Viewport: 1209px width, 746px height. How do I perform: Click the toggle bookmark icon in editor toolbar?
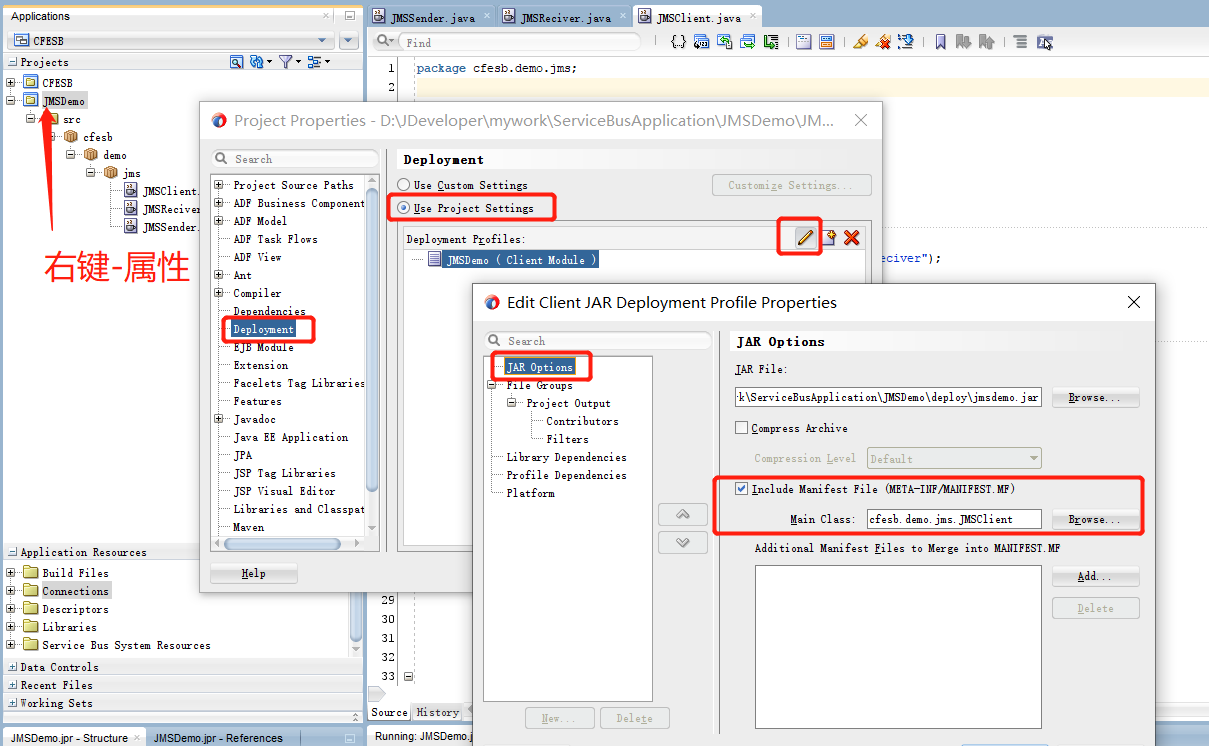coord(940,42)
